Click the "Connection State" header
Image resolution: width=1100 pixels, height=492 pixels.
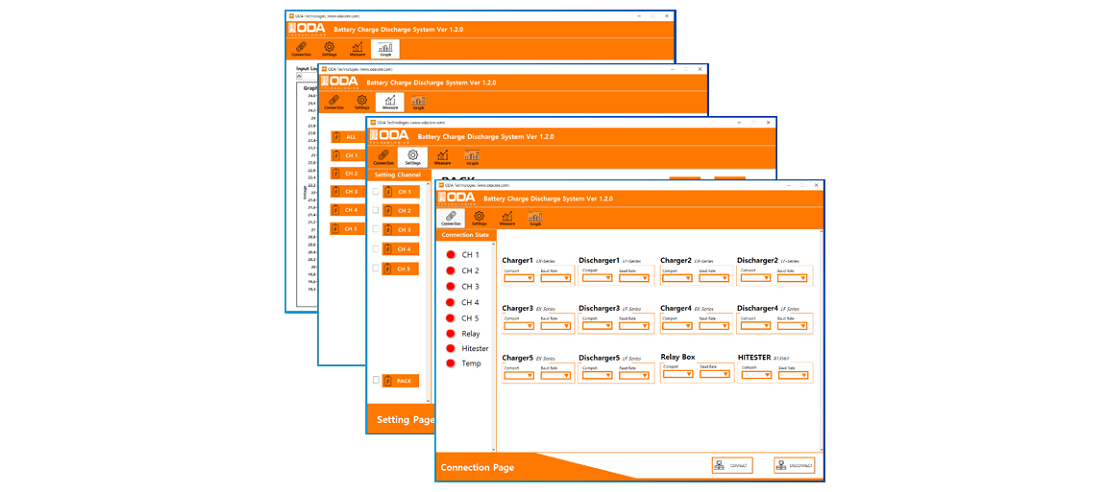pos(466,235)
